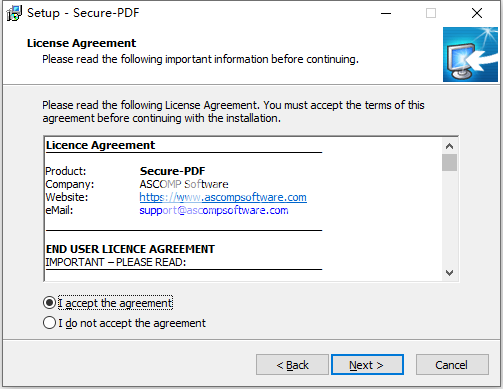Click the licence text scroll up arrow
The image size is (503, 389).
click(449, 146)
